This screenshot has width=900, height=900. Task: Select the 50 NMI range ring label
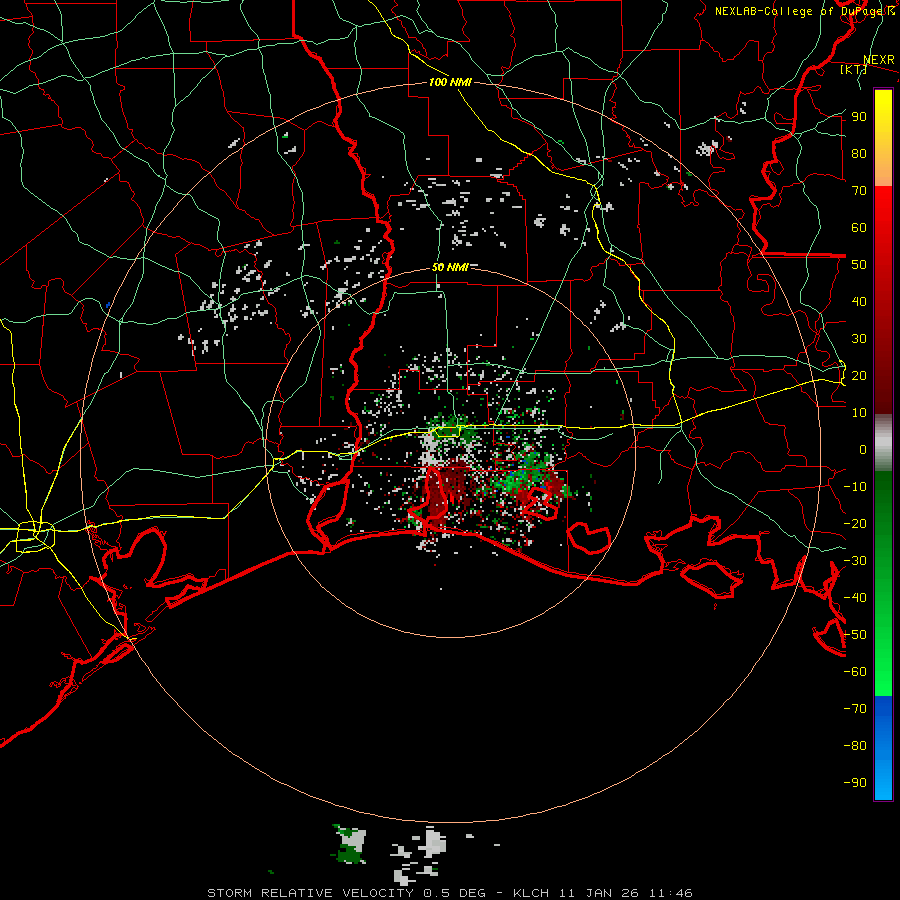point(450,267)
